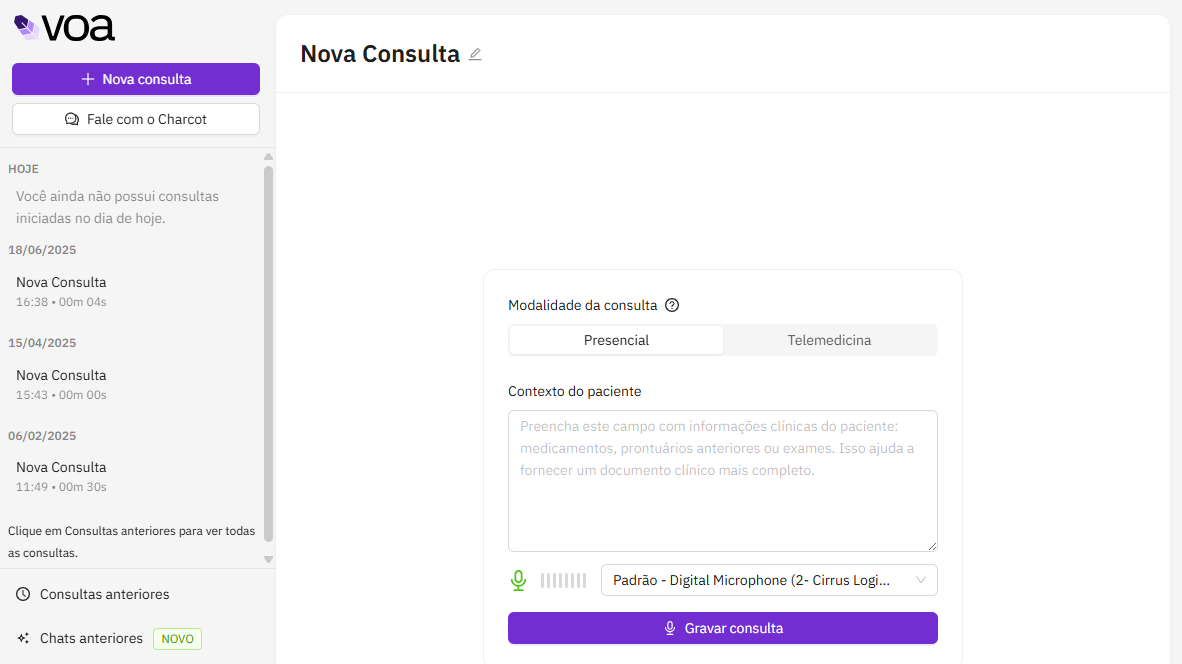Click the clock icon for Consultas anteriores
The width and height of the screenshot is (1182, 664).
click(23, 594)
